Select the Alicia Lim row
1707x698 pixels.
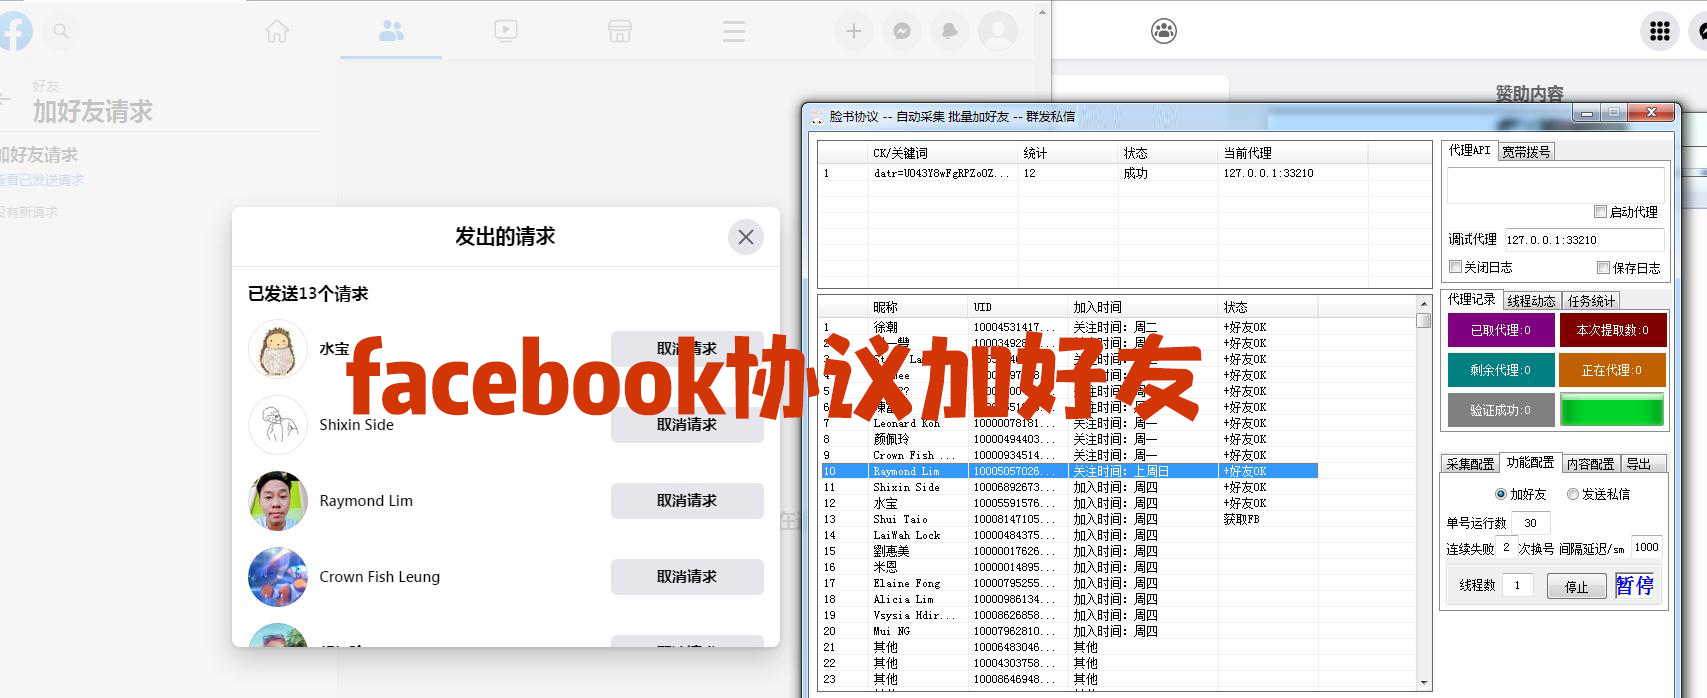point(1068,599)
